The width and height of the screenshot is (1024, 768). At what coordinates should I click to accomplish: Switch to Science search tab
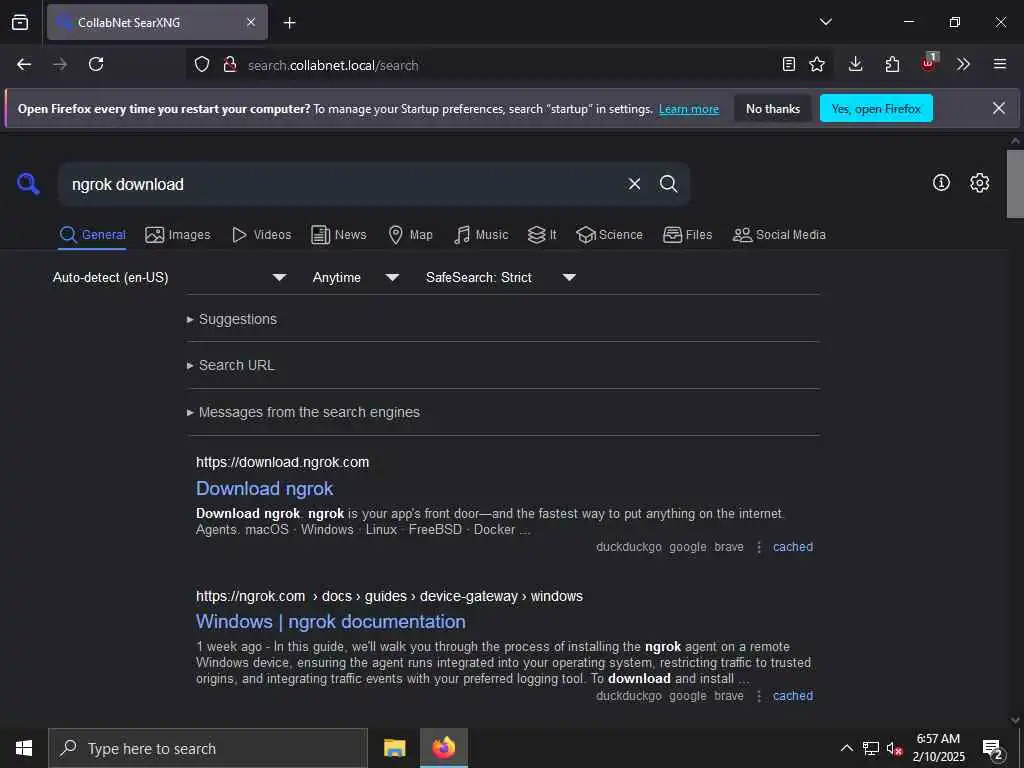point(609,235)
